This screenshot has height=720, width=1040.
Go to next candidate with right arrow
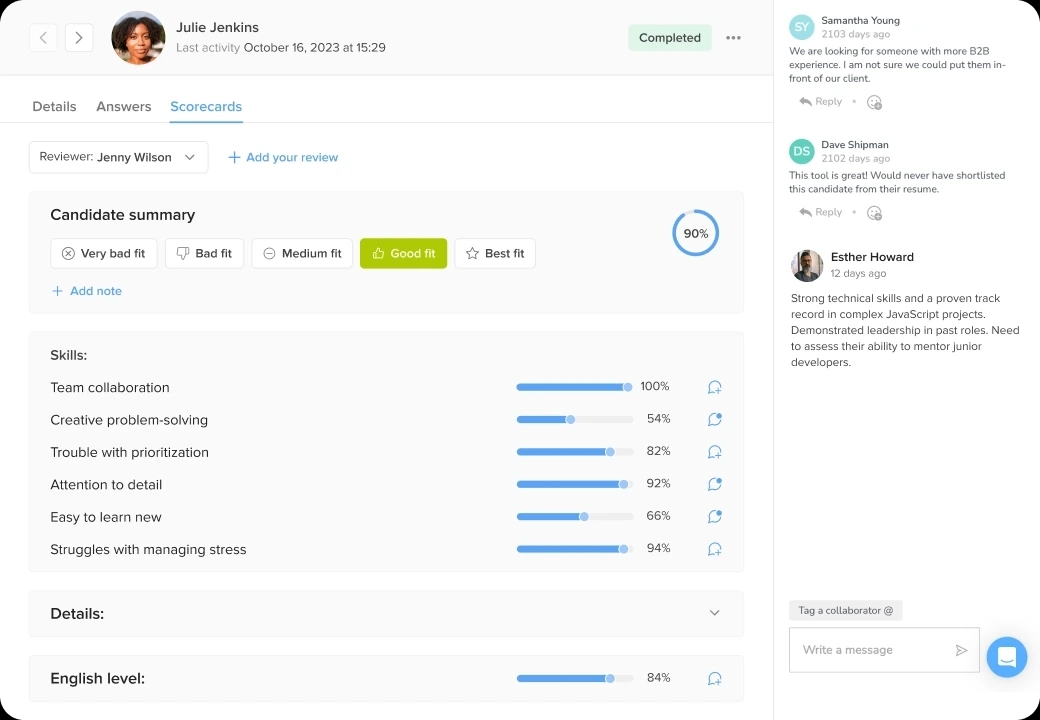pyautogui.click(x=79, y=38)
